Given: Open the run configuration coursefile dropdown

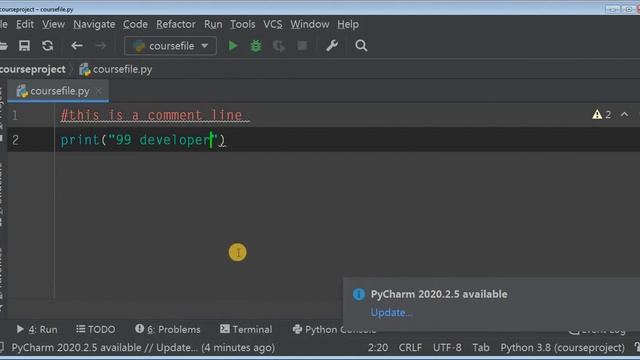Looking at the screenshot, I should 170,46.
